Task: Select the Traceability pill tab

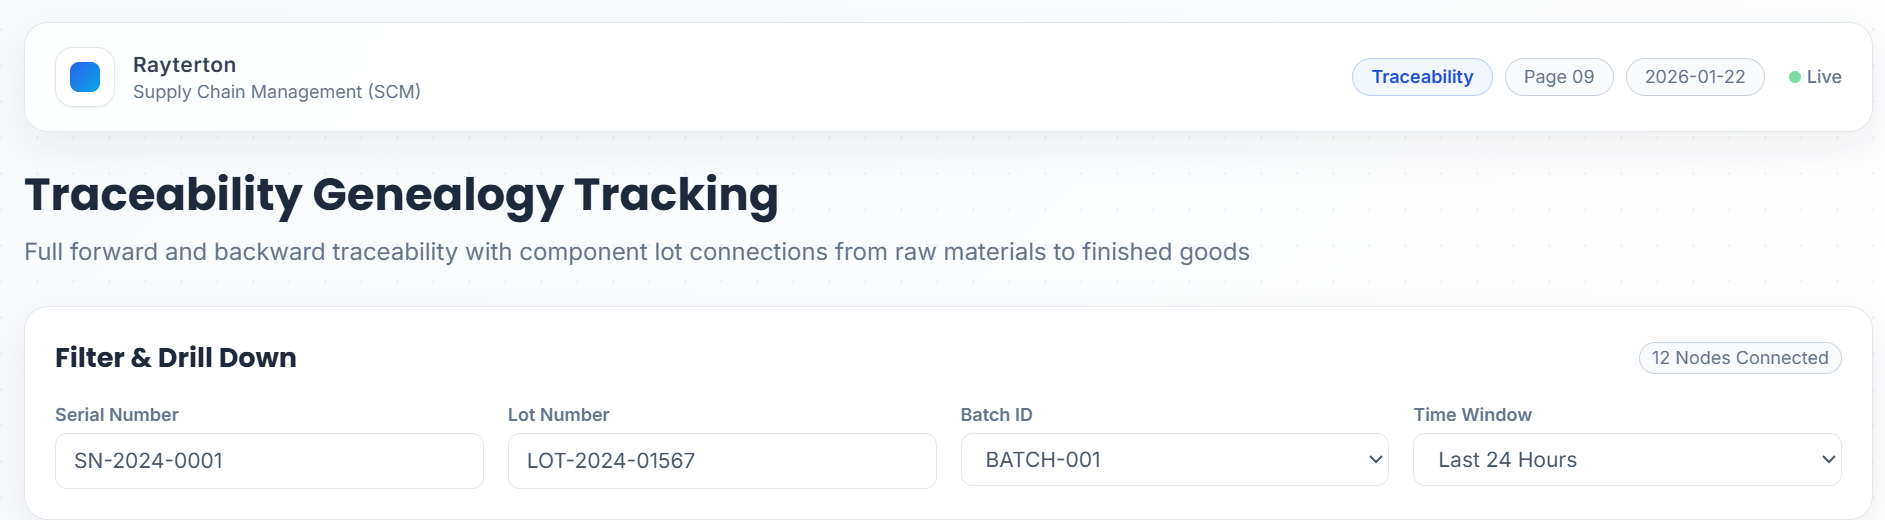Action: [1421, 77]
